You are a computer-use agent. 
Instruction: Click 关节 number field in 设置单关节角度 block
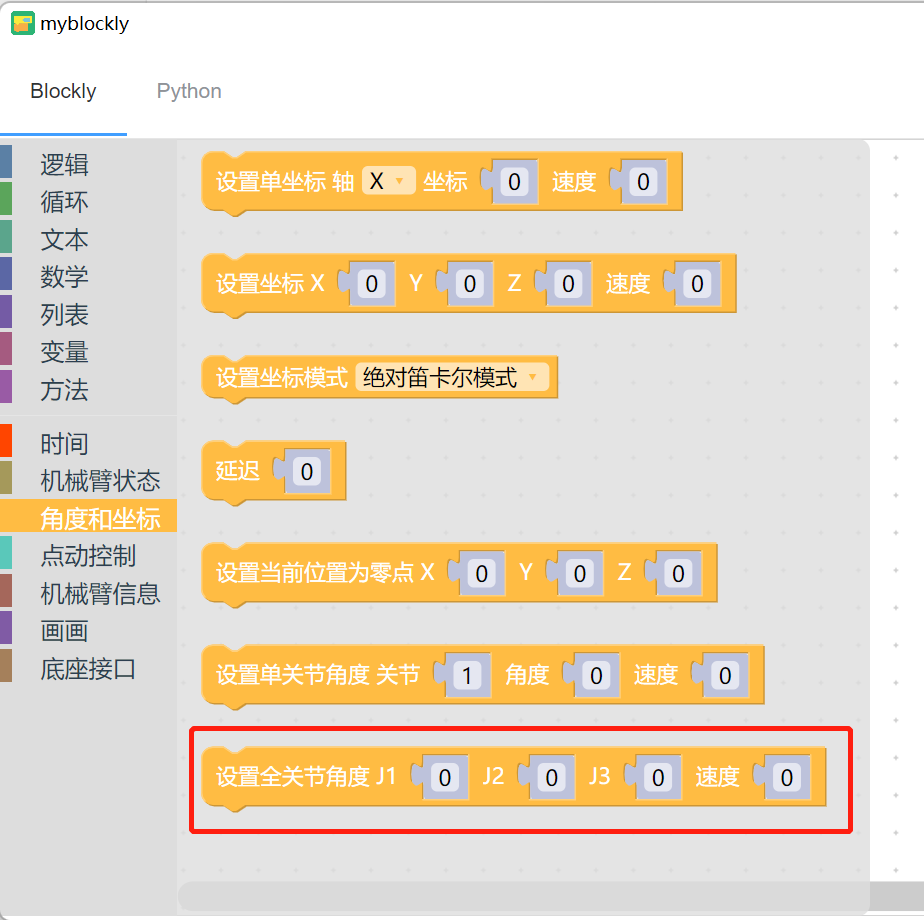pyautogui.click(x=467, y=675)
